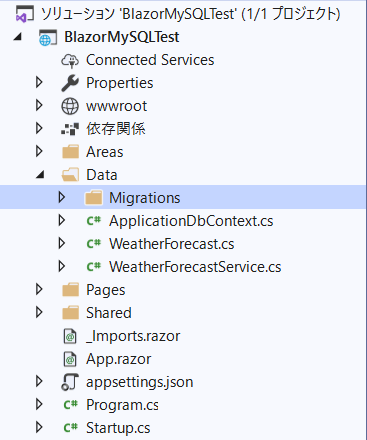Select the wwwroot item
Image resolution: width=367 pixels, height=440 pixels.
tap(116, 106)
